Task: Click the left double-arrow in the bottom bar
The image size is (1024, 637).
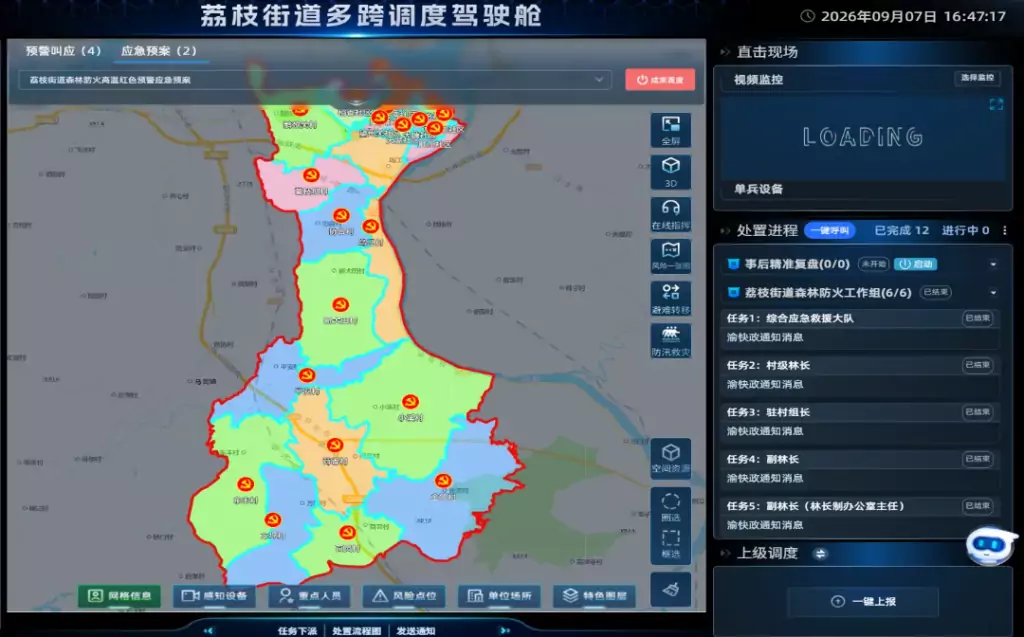Action: 208,630
